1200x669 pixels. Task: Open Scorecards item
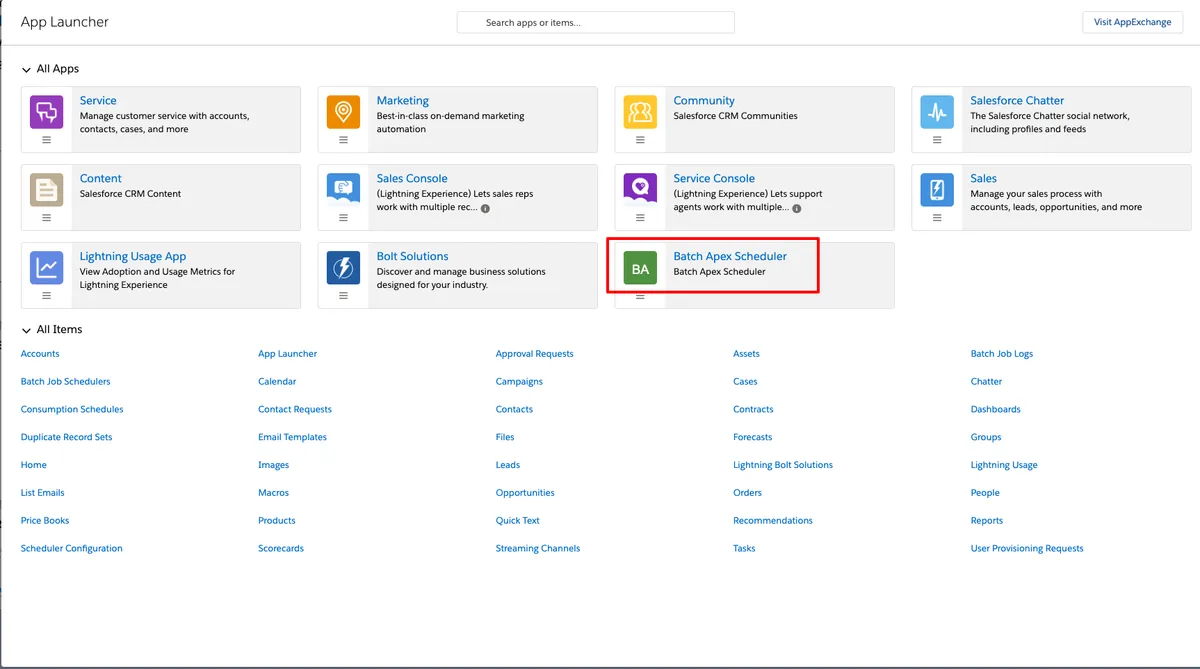[x=281, y=549]
